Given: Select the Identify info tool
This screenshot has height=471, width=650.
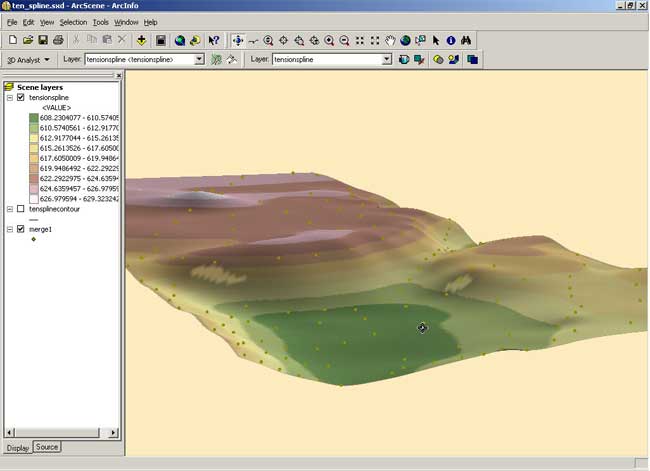Looking at the screenshot, I should point(451,40).
